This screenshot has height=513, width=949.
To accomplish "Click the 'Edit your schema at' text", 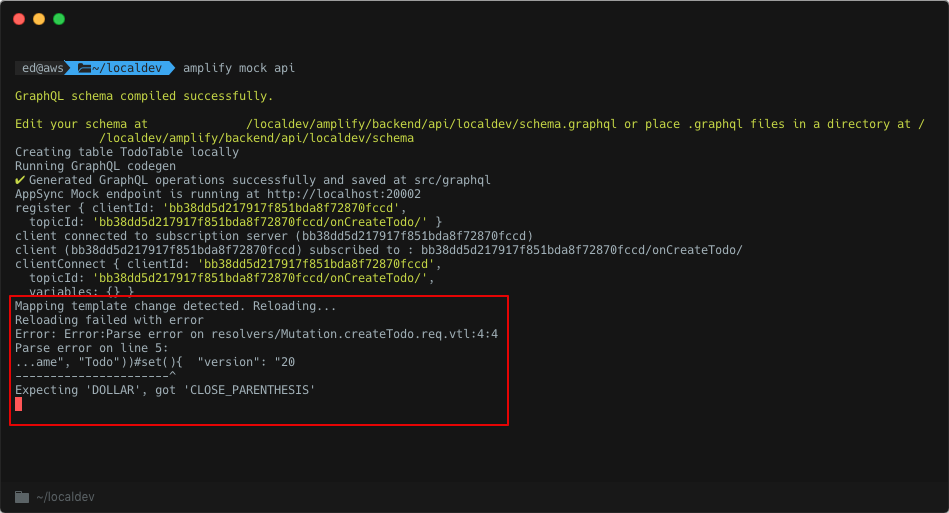I will point(81,123).
